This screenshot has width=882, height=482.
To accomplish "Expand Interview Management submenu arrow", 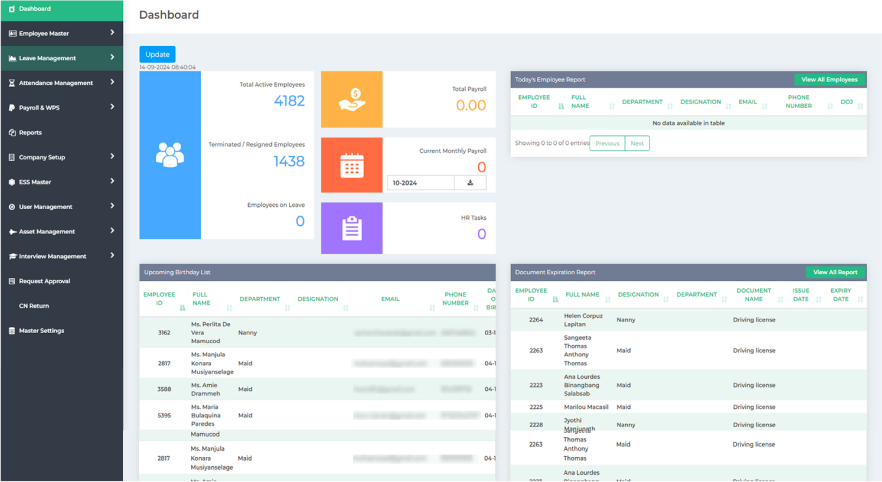I will [x=112, y=255].
